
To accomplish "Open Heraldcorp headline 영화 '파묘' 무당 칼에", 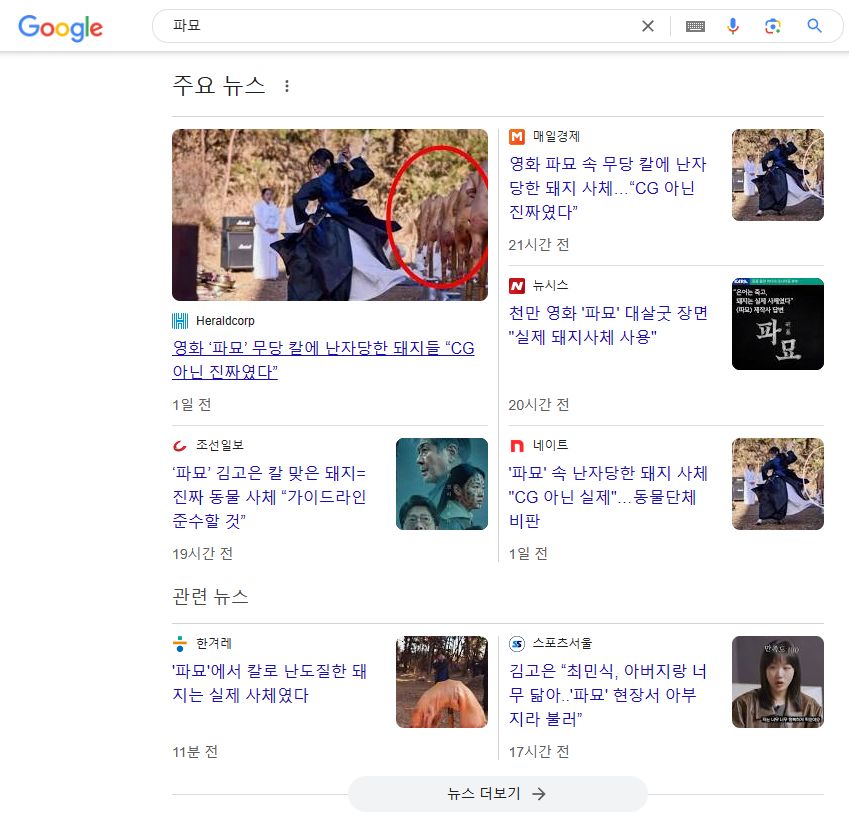I will 323,360.
